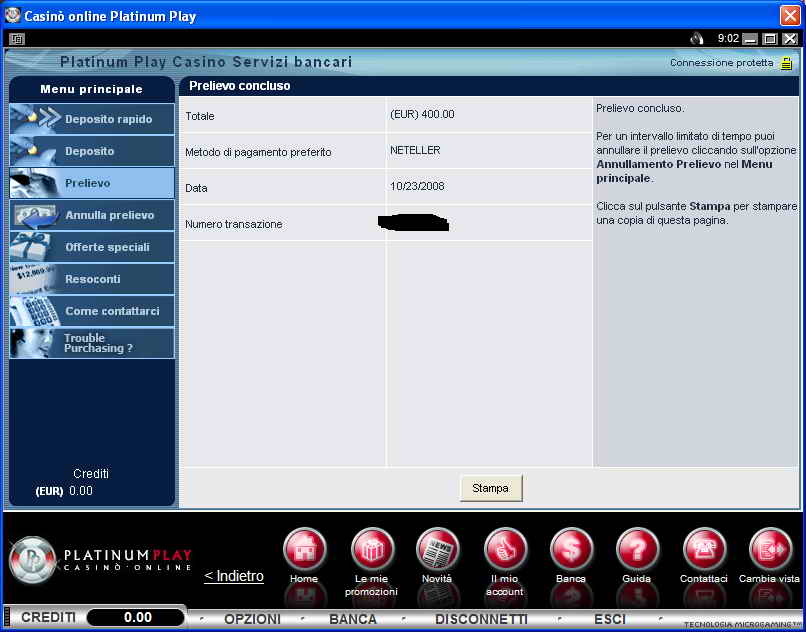Image resolution: width=806 pixels, height=632 pixels.
Task: Click the Platinum Play casino logo
Action: [100, 561]
